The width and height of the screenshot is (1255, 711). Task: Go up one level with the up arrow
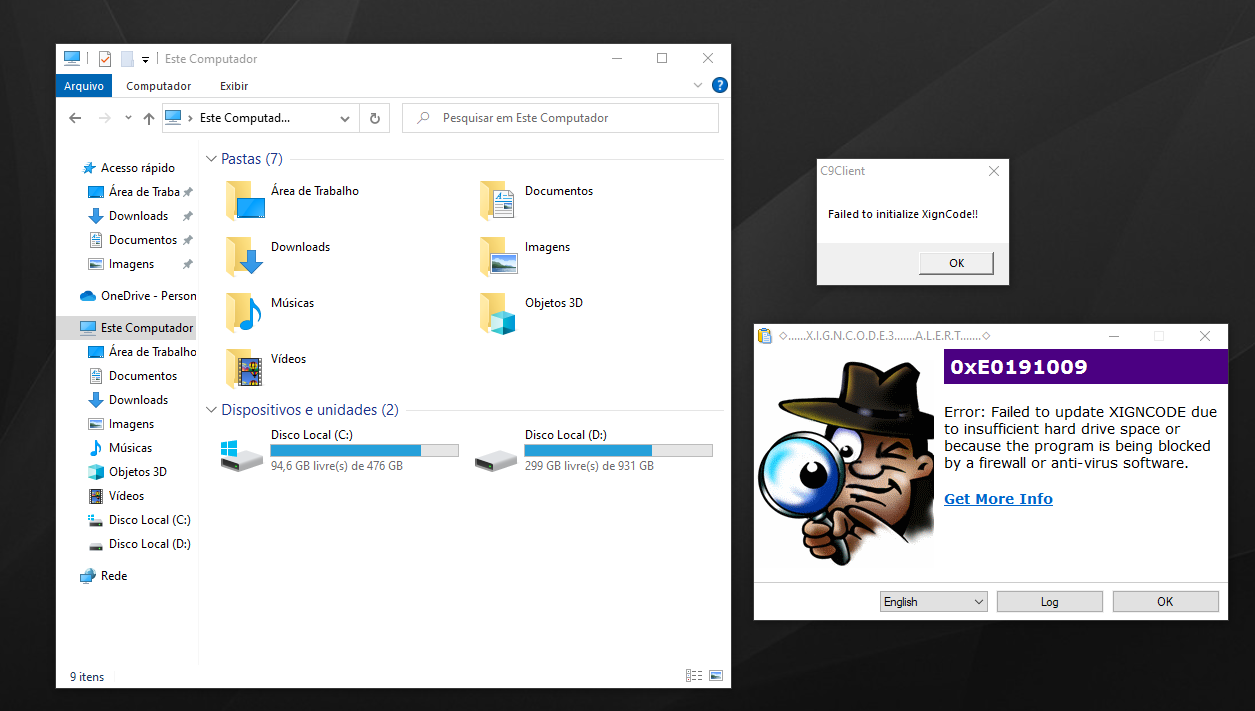[149, 118]
